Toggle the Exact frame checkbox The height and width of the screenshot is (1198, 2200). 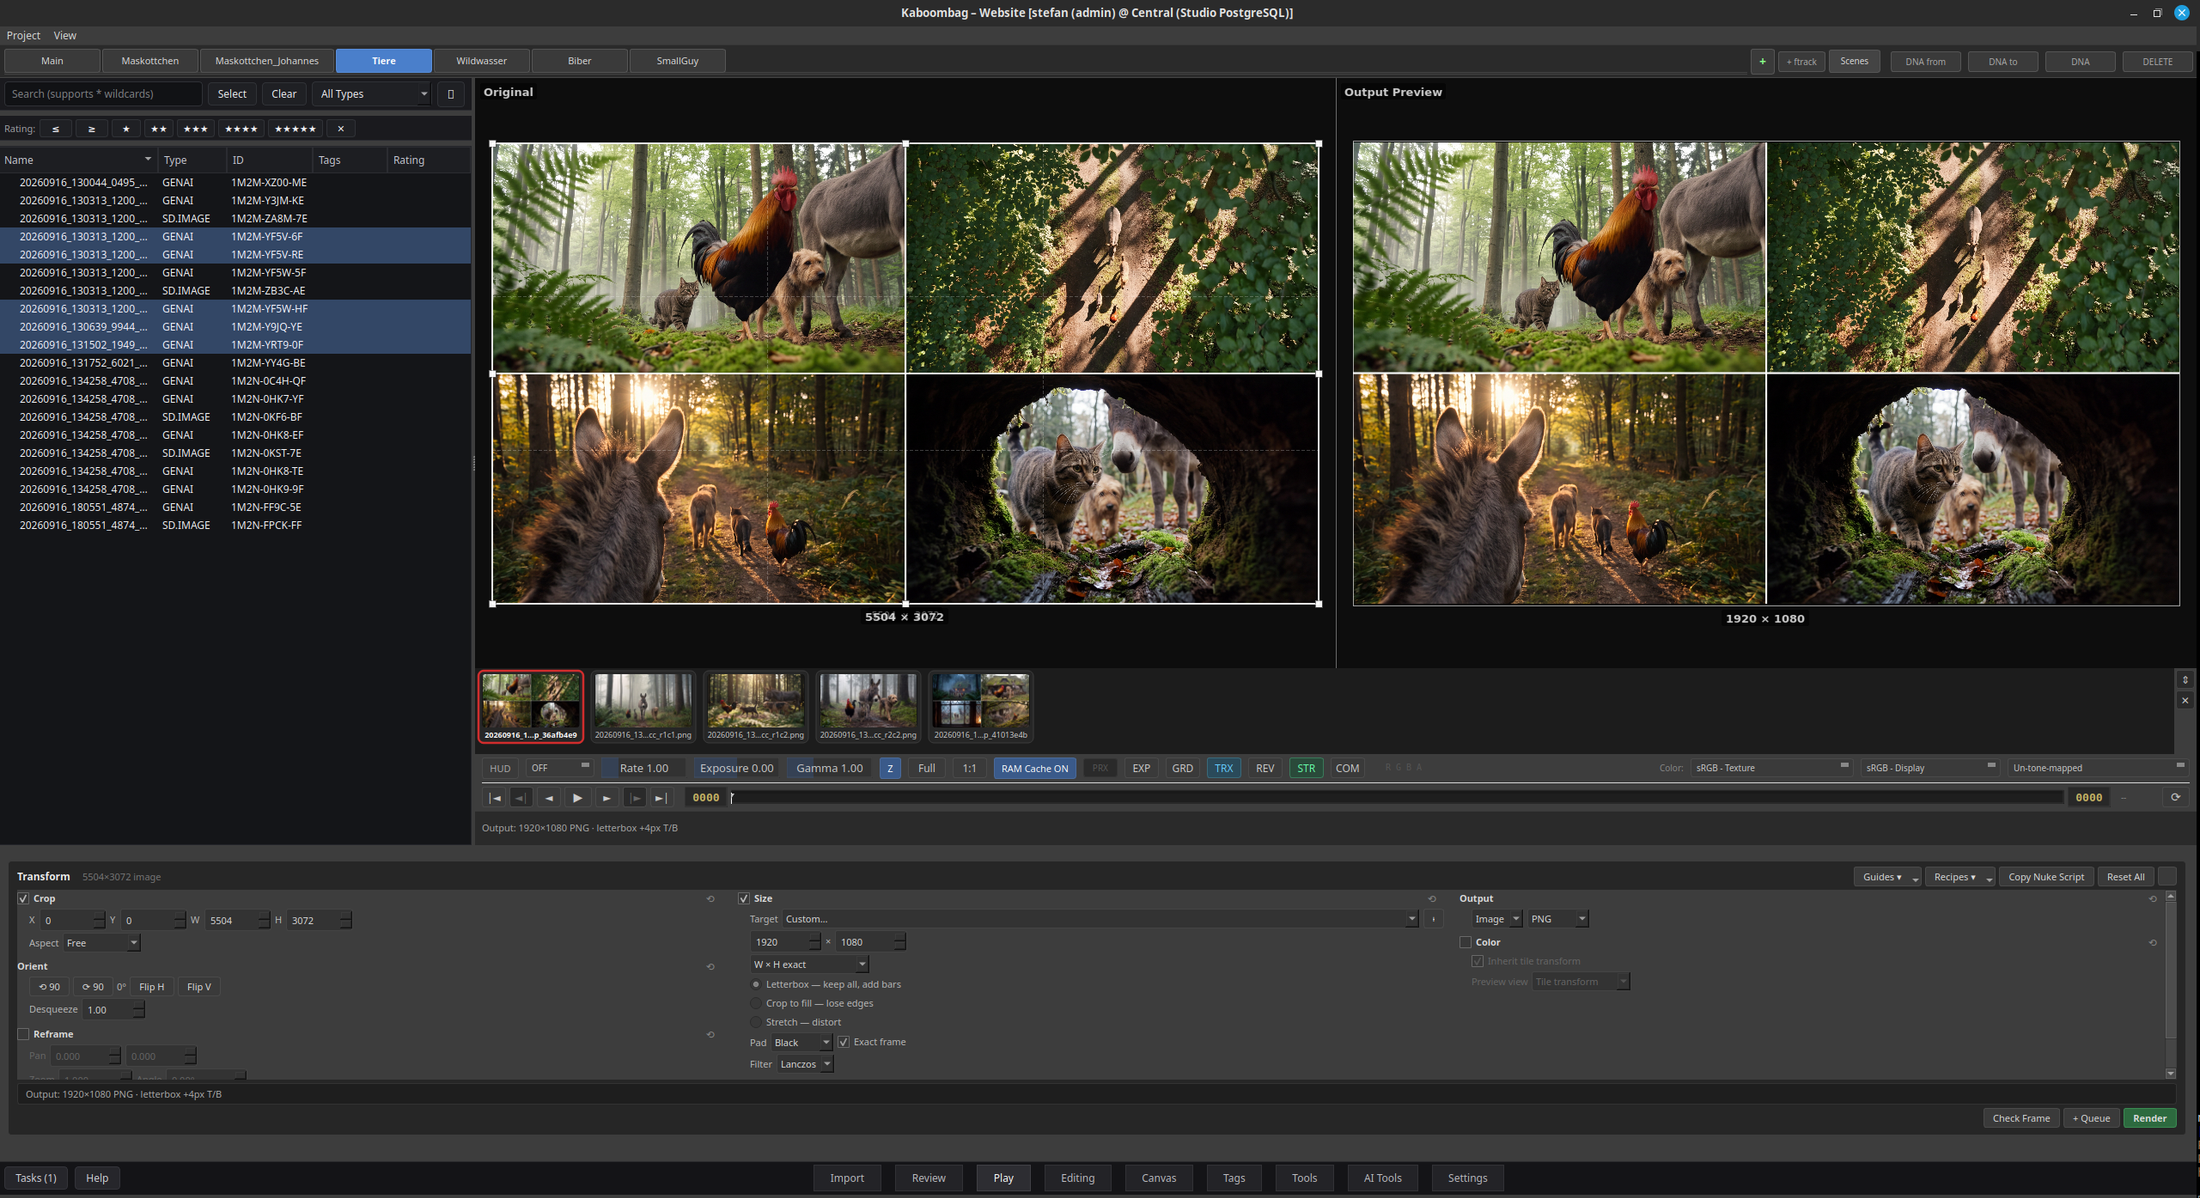tap(844, 1043)
